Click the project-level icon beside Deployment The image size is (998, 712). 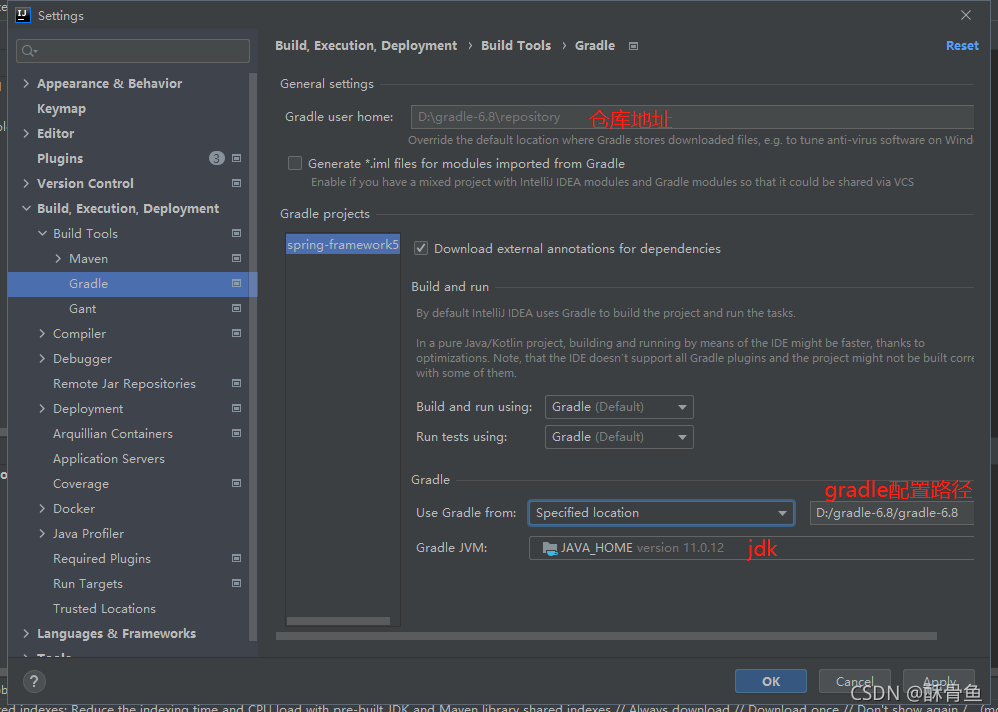click(237, 408)
